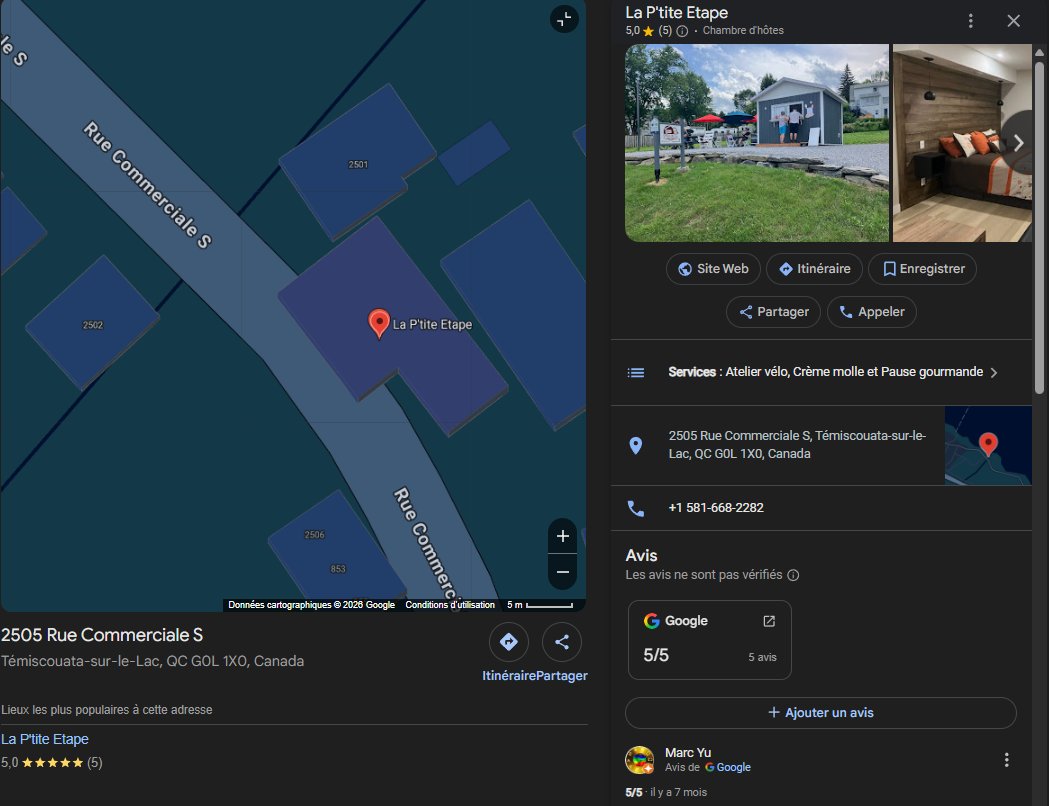Click Enregistrer to save the place
This screenshot has width=1049, height=806.
click(x=923, y=269)
